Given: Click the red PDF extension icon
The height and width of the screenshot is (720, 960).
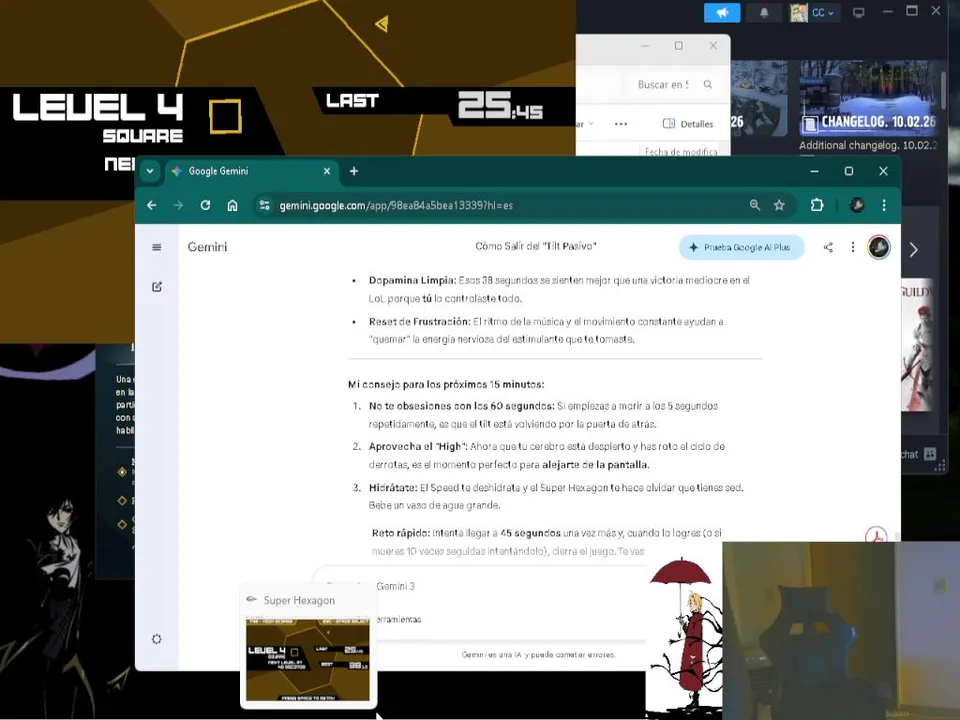Looking at the screenshot, I should pos(876,536).
